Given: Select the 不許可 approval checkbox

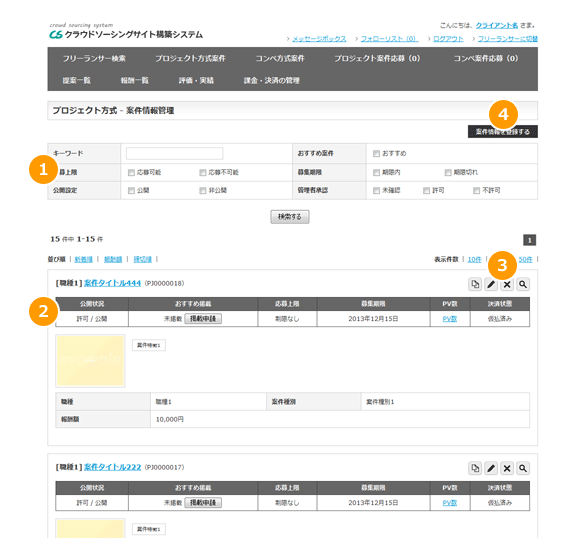Looking at the screenshot, I should point(476,191).
